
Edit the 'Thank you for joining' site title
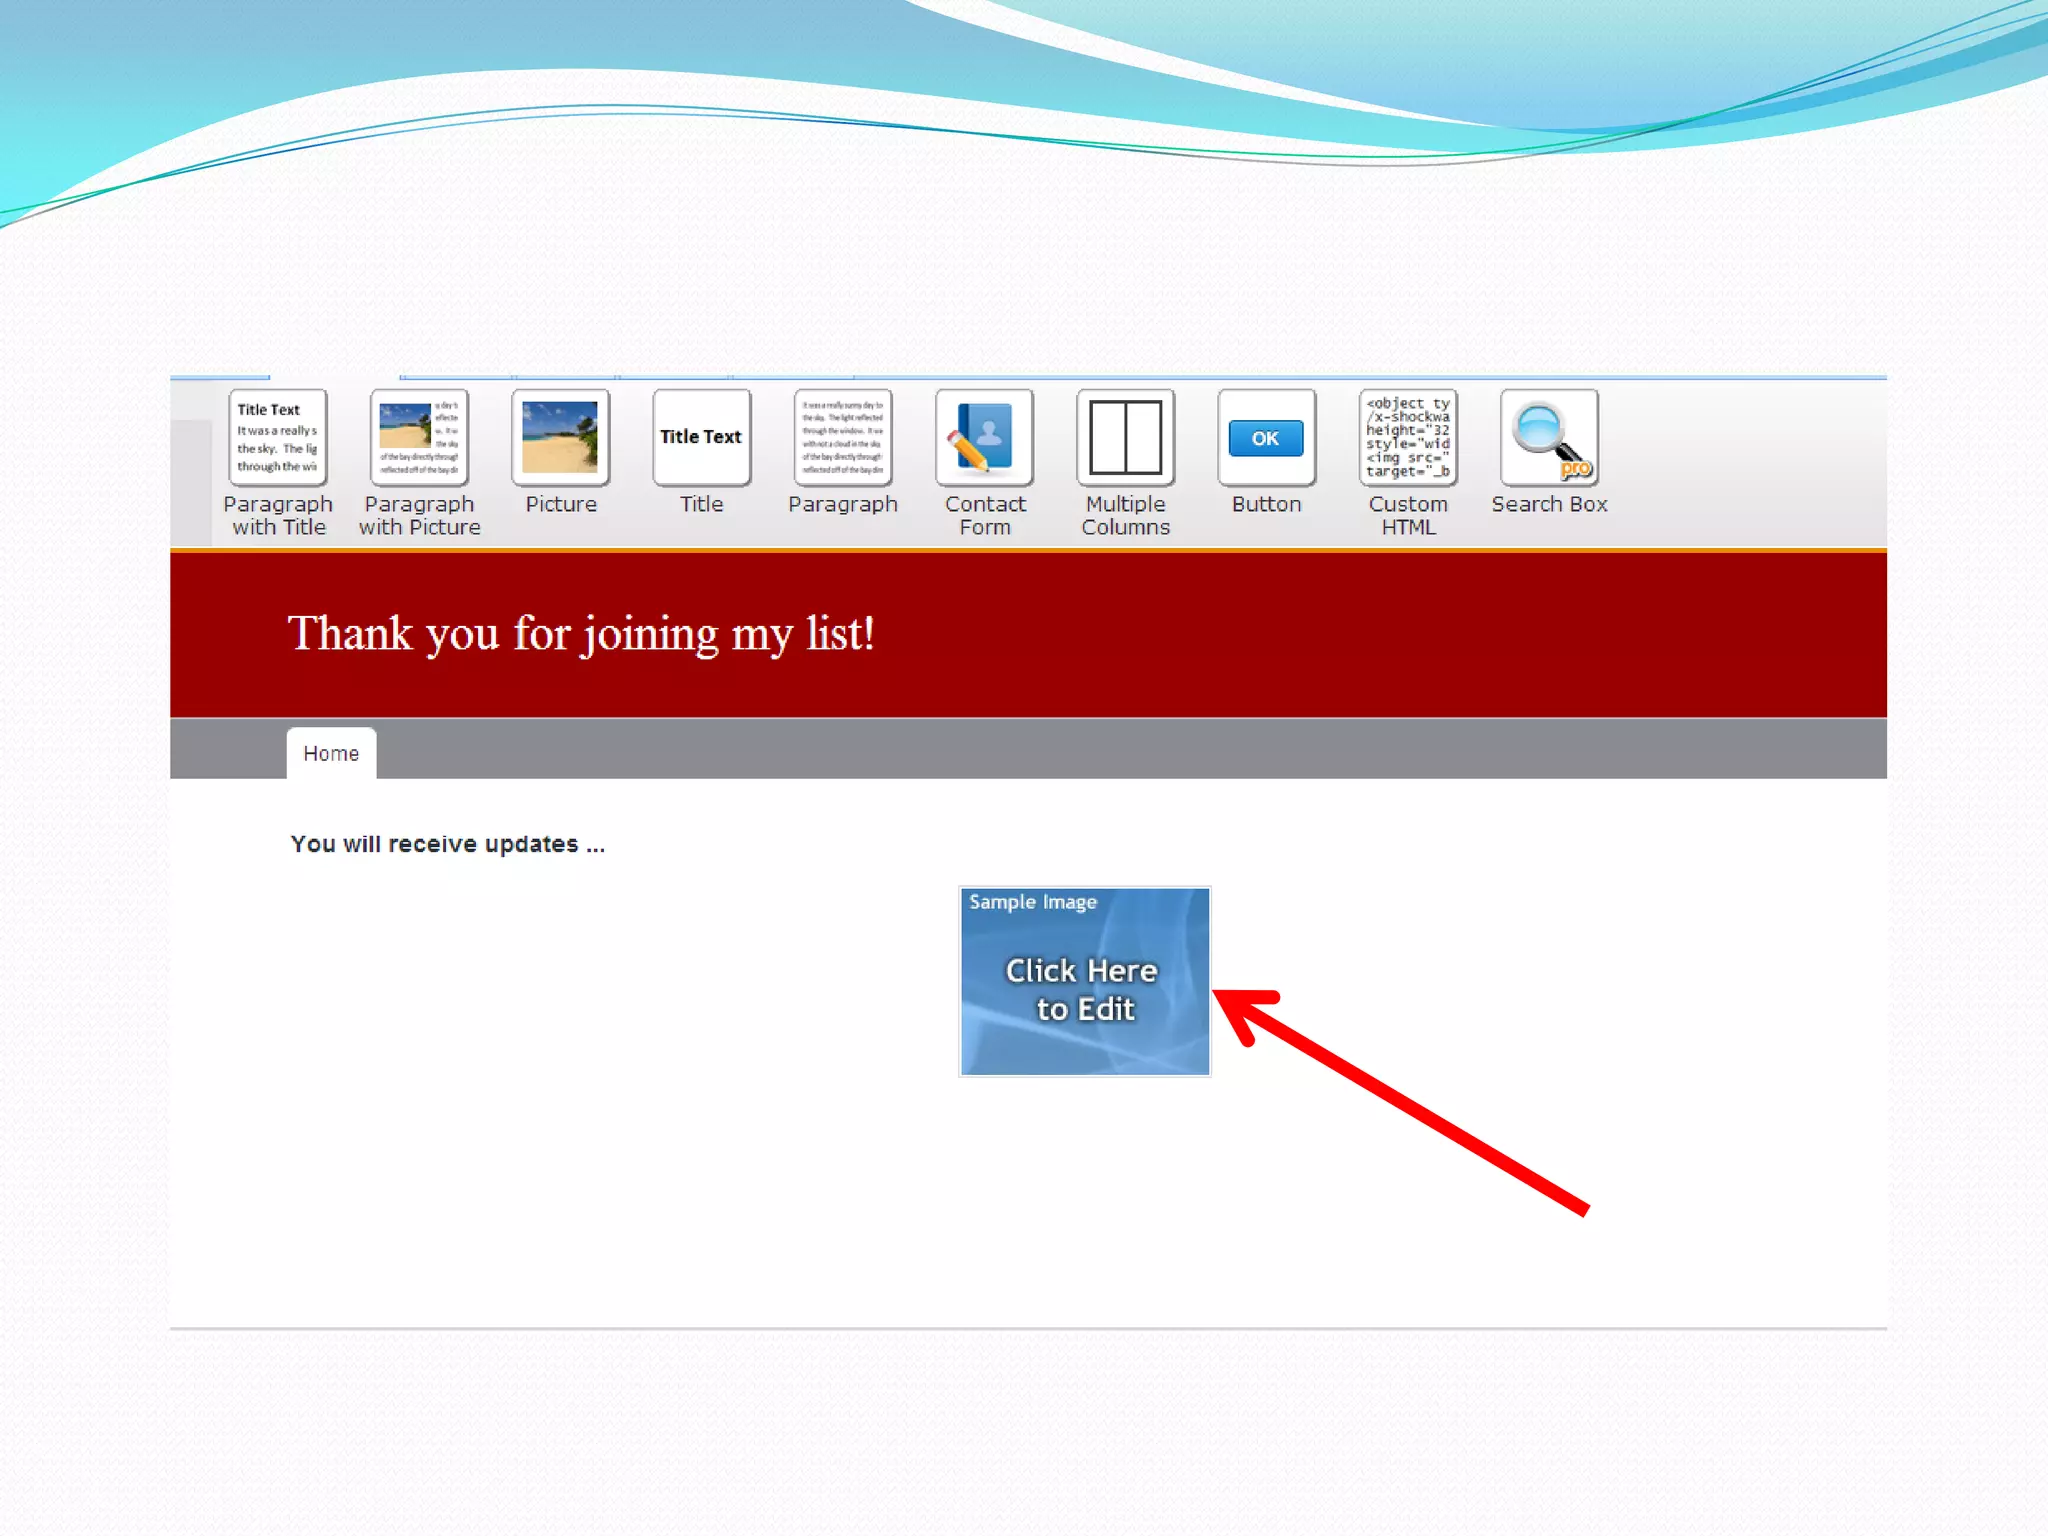click(581, 634)
